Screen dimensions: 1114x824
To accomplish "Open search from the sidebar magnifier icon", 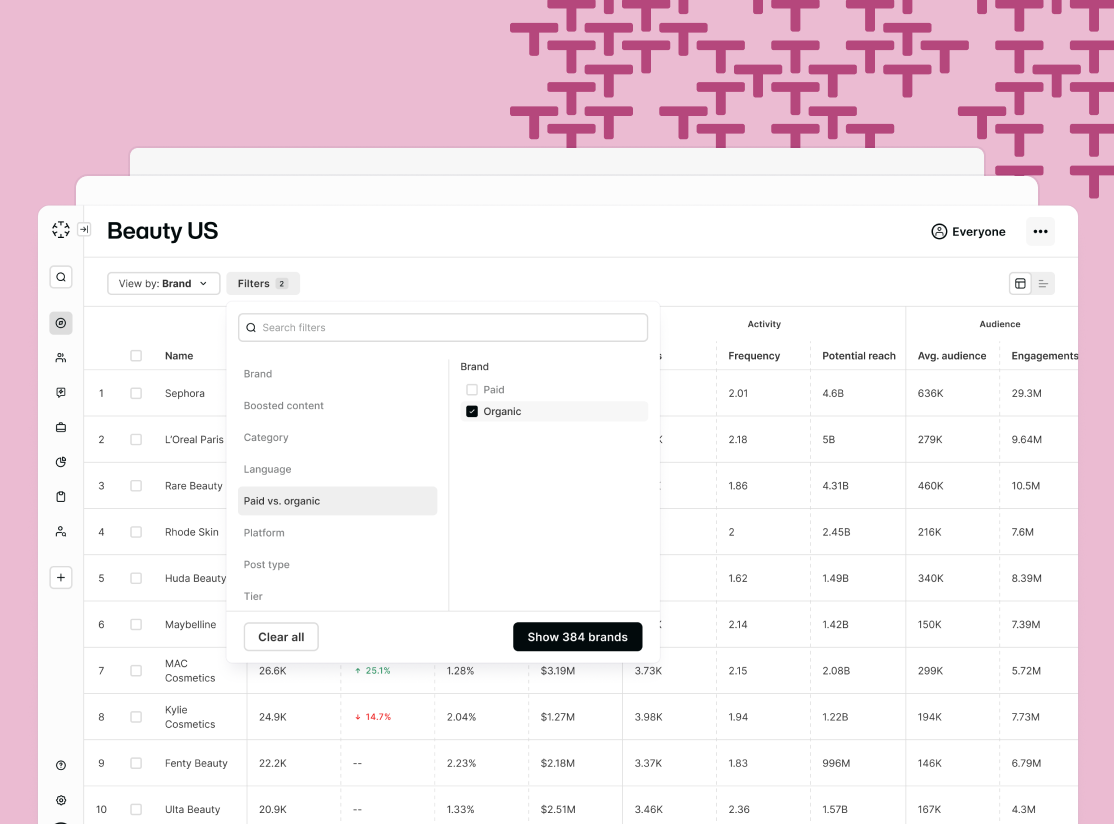I will coord(61,277).
